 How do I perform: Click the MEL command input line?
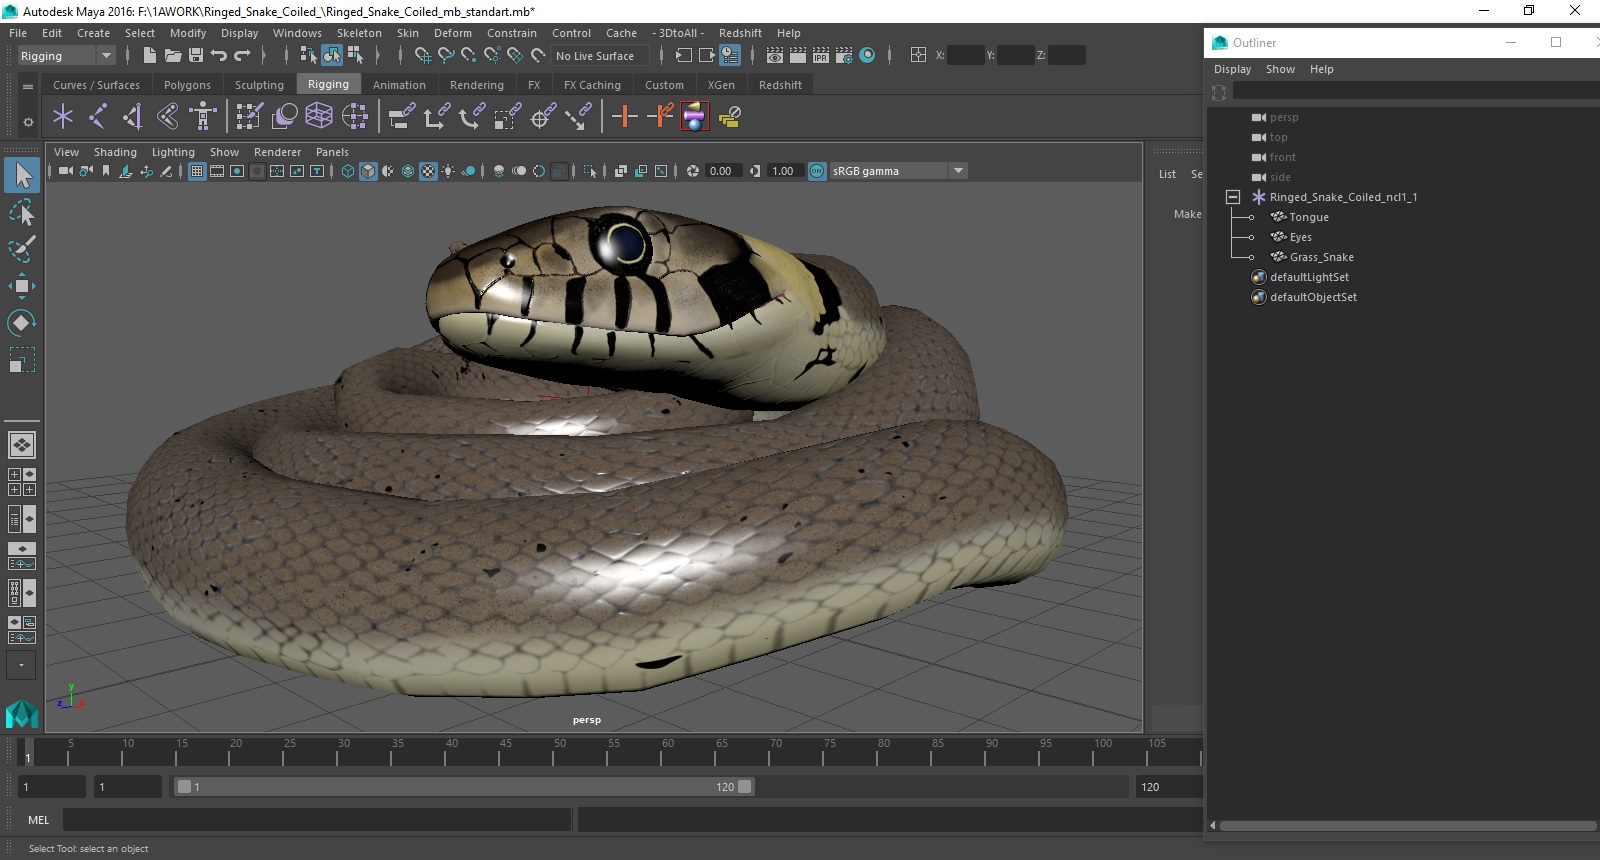pos(317,820)
